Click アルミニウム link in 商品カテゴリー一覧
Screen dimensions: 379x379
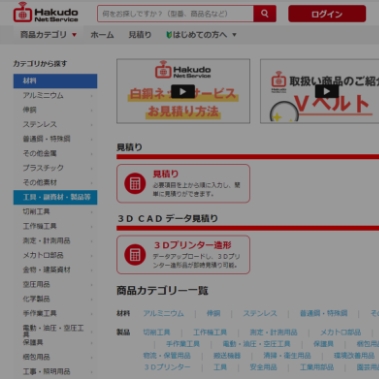point(163,314)
